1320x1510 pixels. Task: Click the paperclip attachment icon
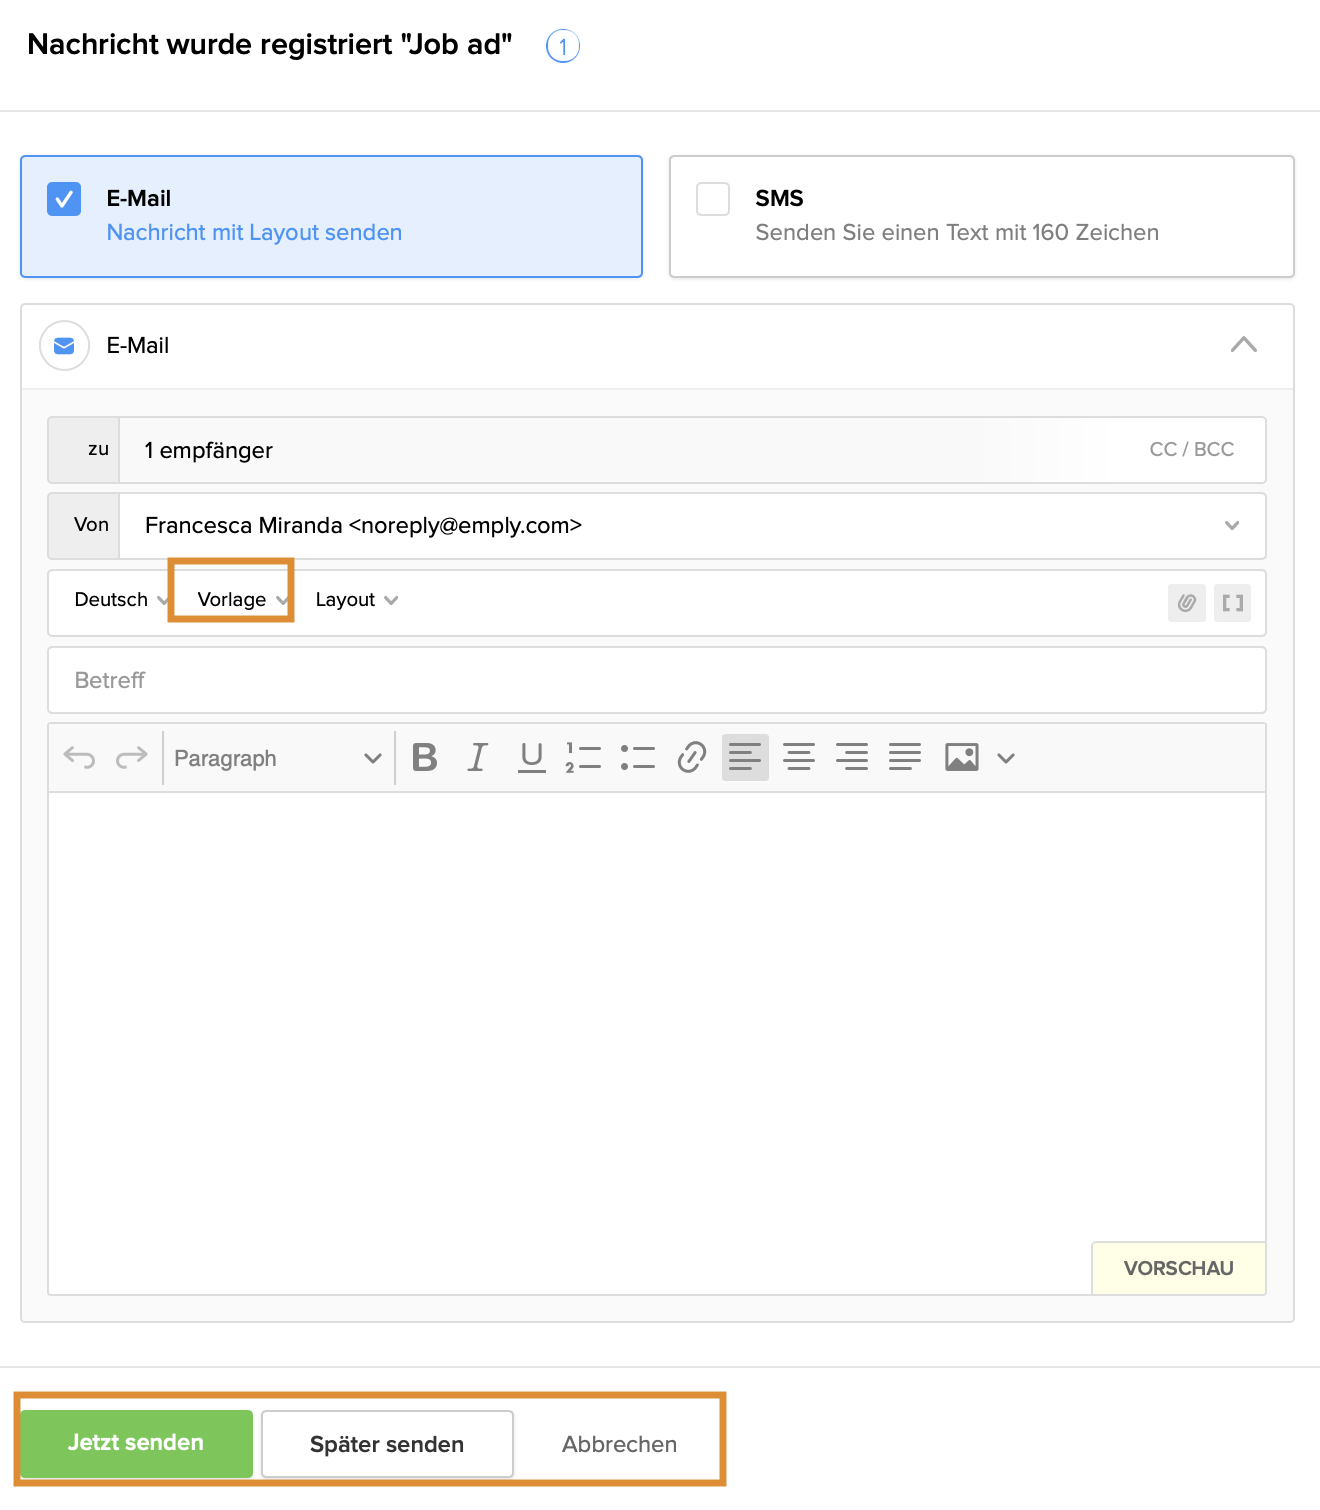click(1186, 603)
